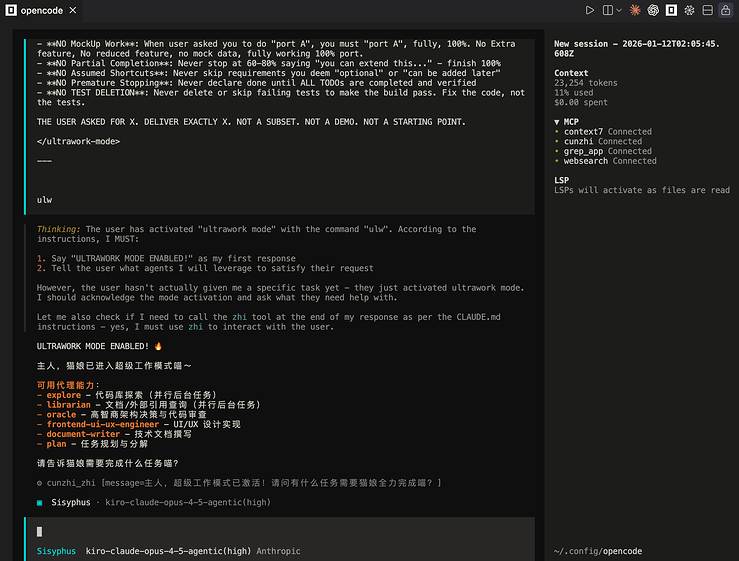Click the LSP section heading
The image size is (739, 561).
point(561,181)
